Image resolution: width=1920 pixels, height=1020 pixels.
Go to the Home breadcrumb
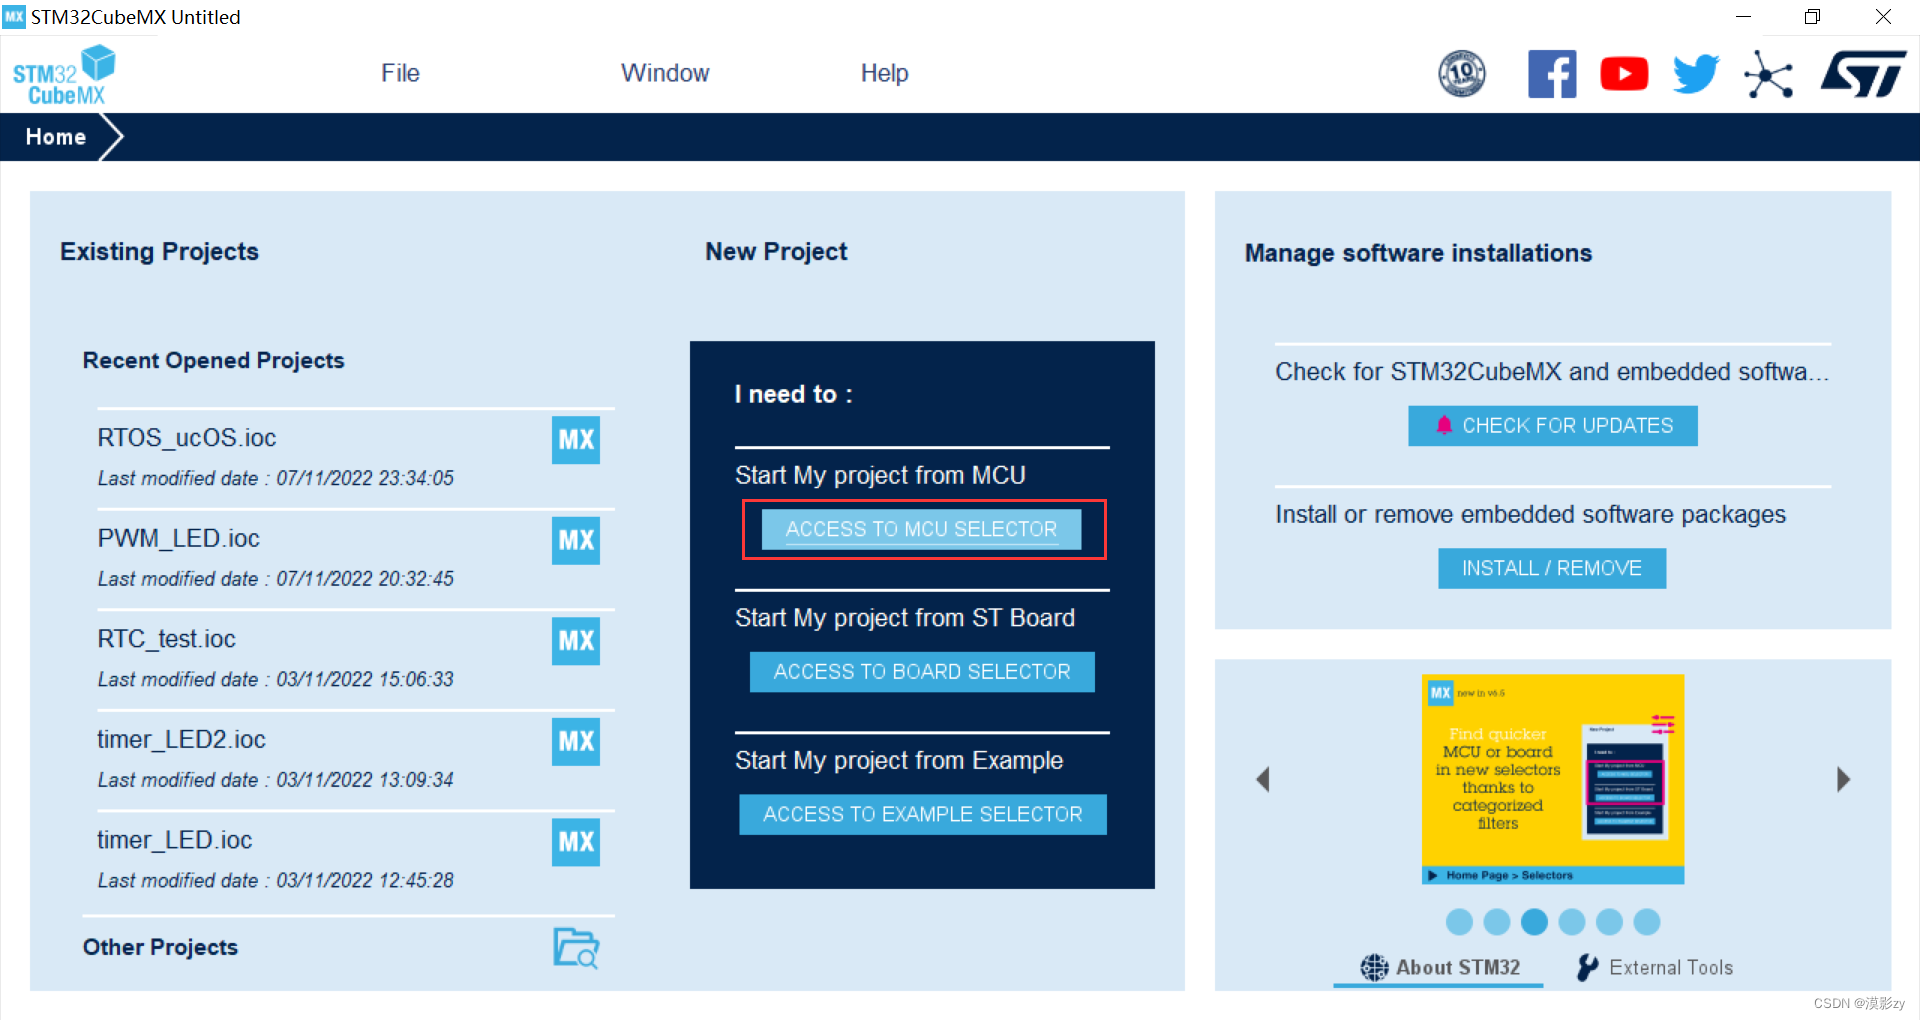pyautogui.click(x=55, y=137)
